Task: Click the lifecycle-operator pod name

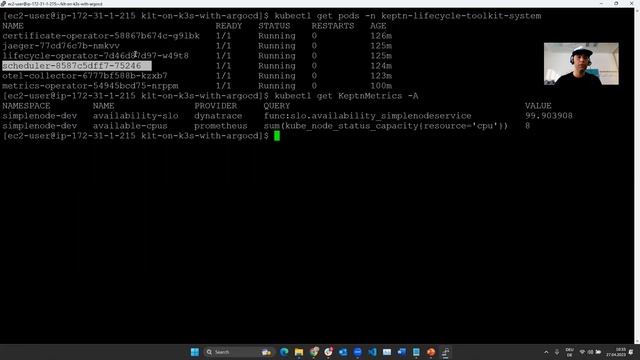Action: coord(96,56)
